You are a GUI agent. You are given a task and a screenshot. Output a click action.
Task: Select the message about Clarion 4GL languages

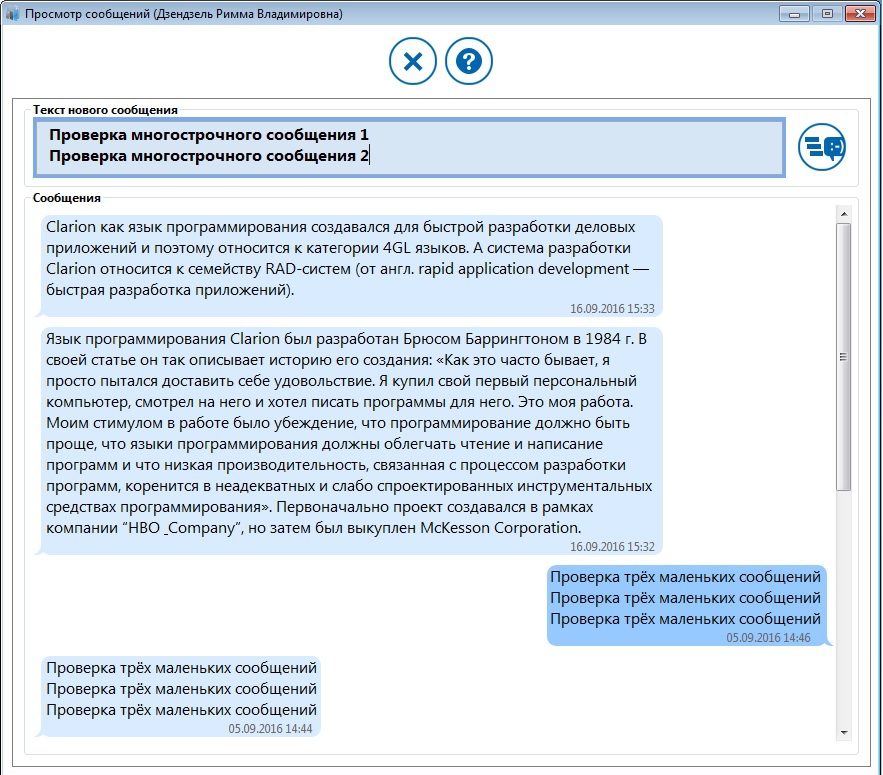click(x=350, y=258)
